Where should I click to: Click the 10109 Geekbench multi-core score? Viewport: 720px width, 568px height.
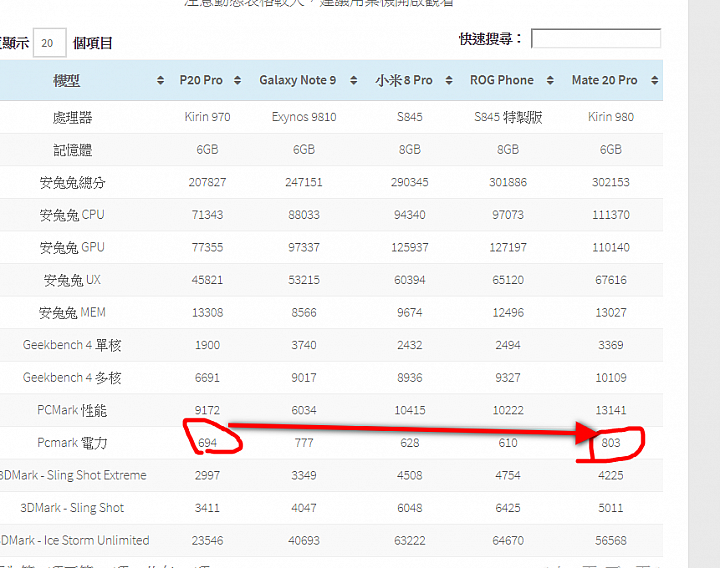pyautogui.click(x=611, y=378)
